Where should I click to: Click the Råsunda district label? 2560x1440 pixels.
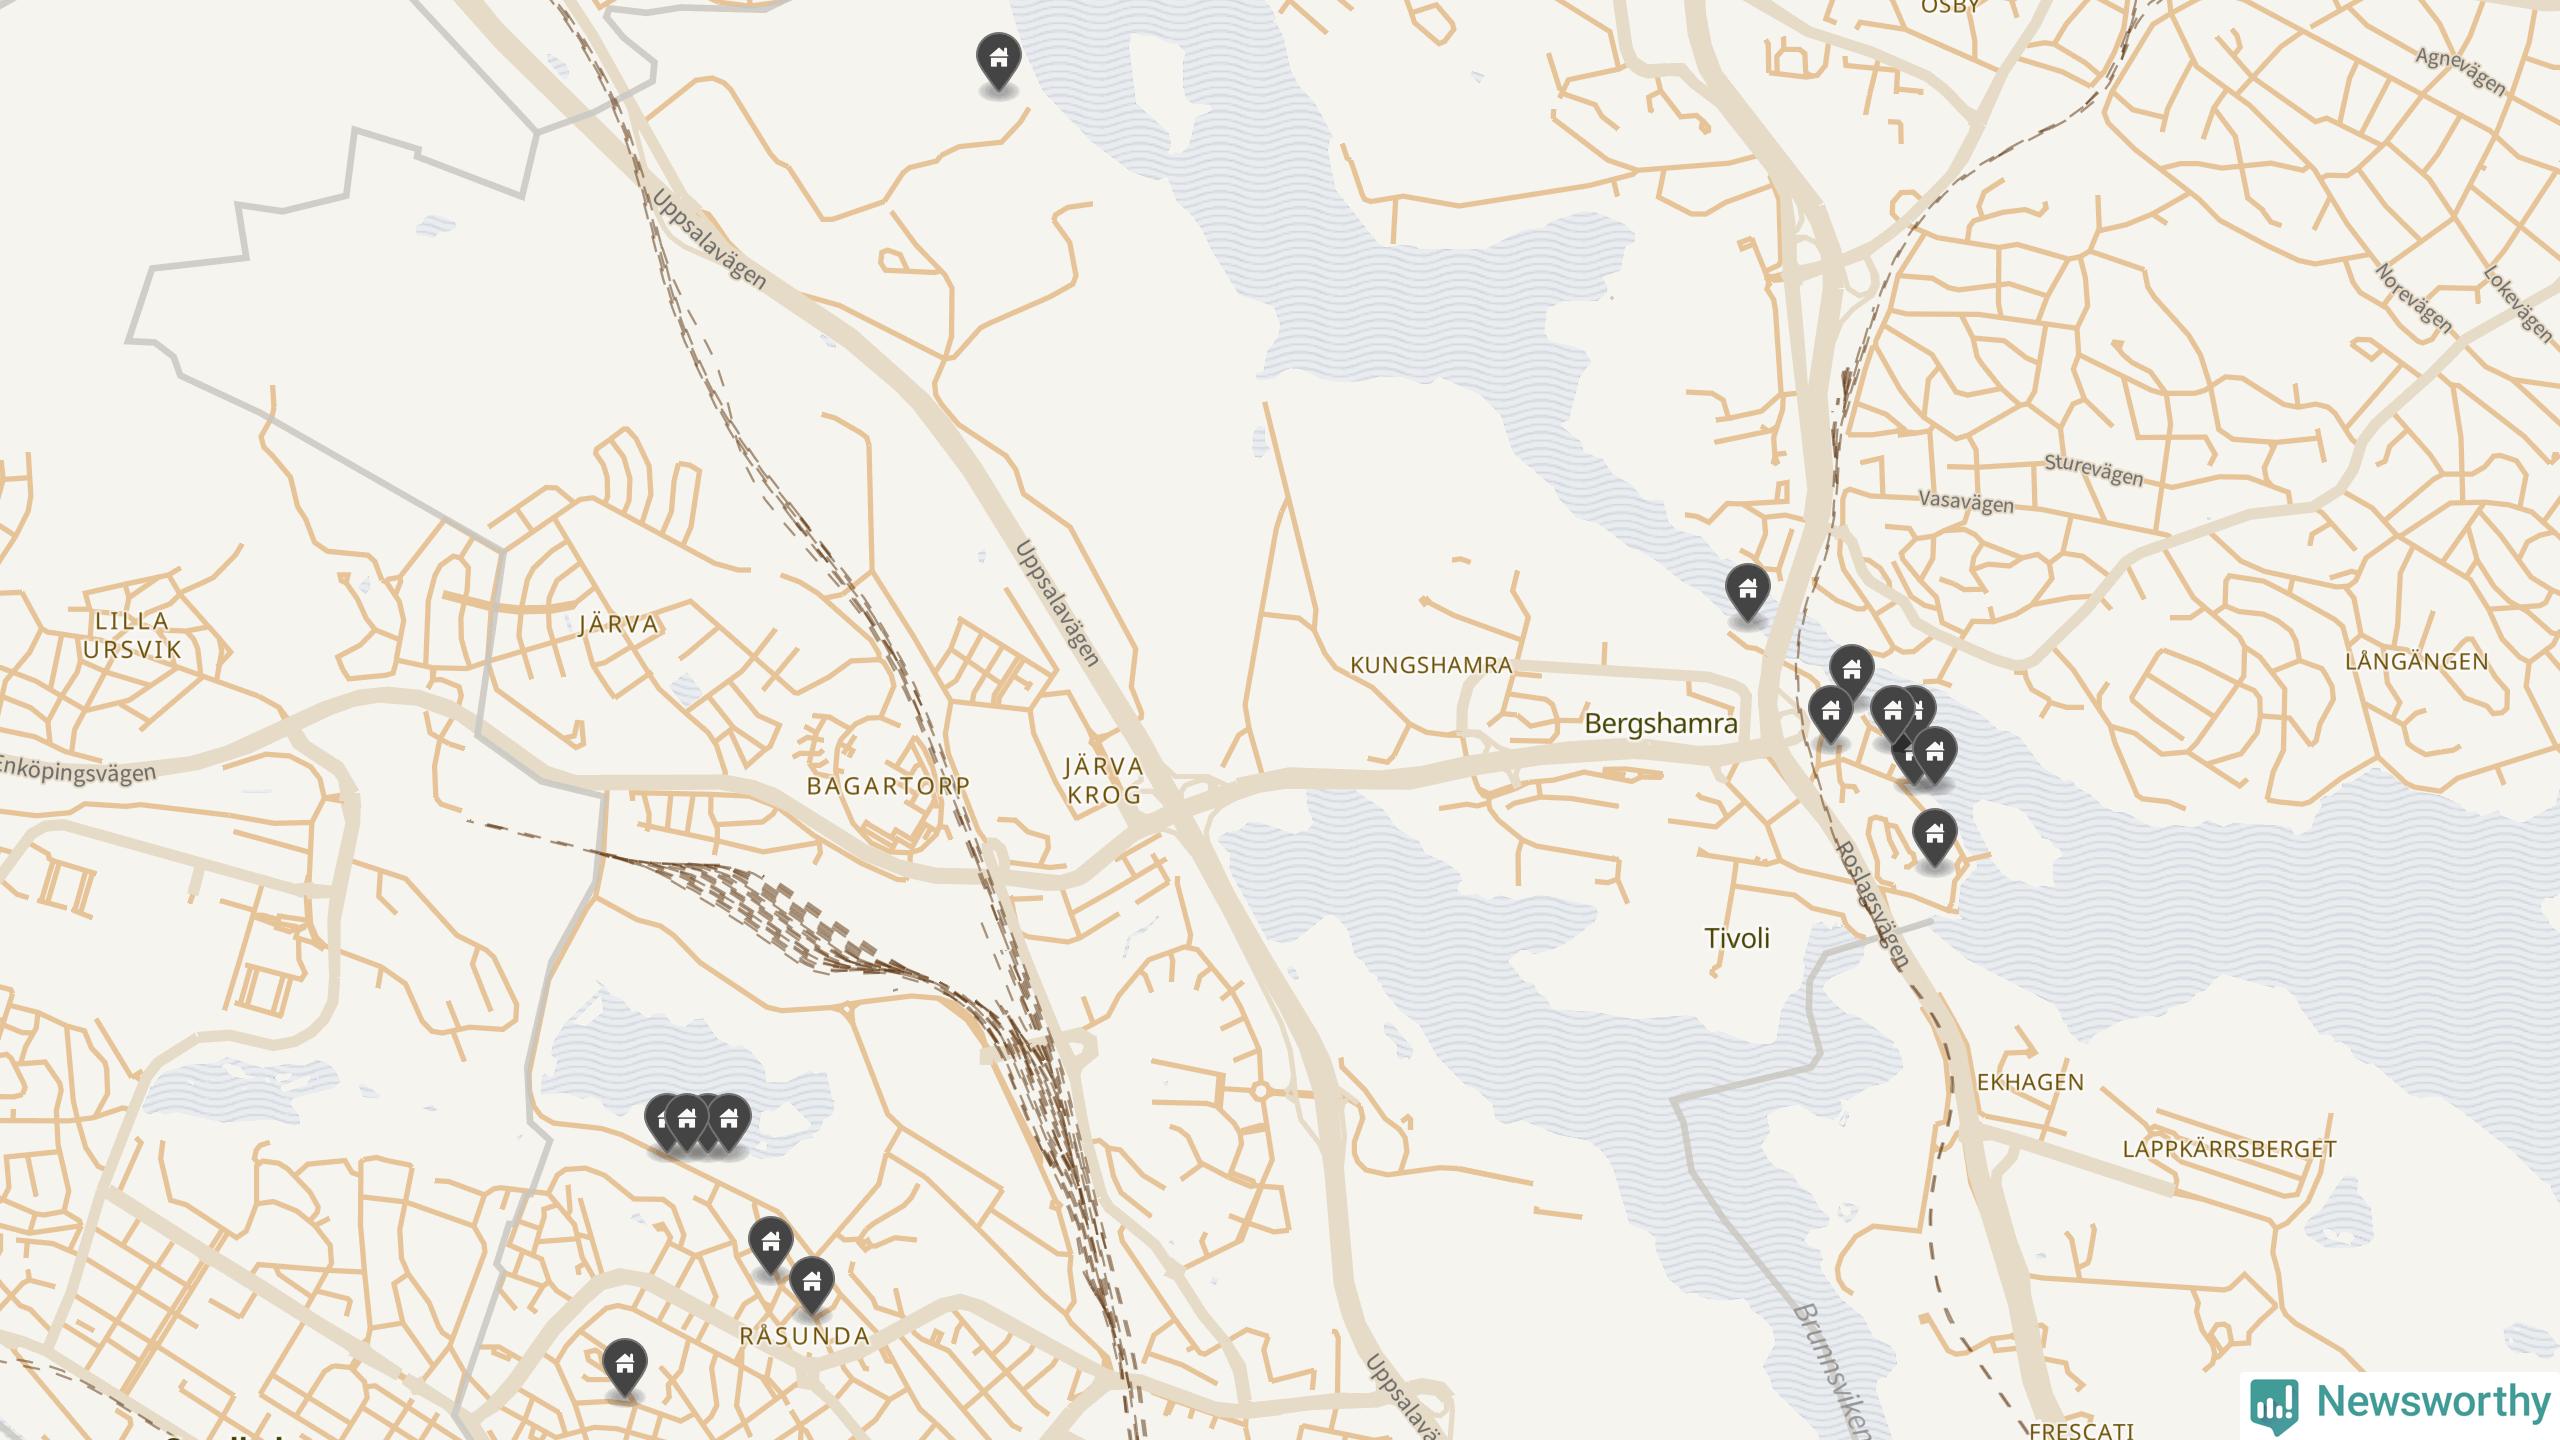pos(805,1336)
